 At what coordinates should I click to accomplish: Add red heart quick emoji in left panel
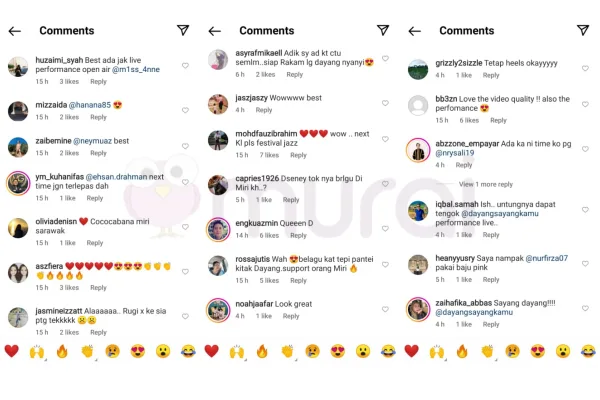[11, 351]
